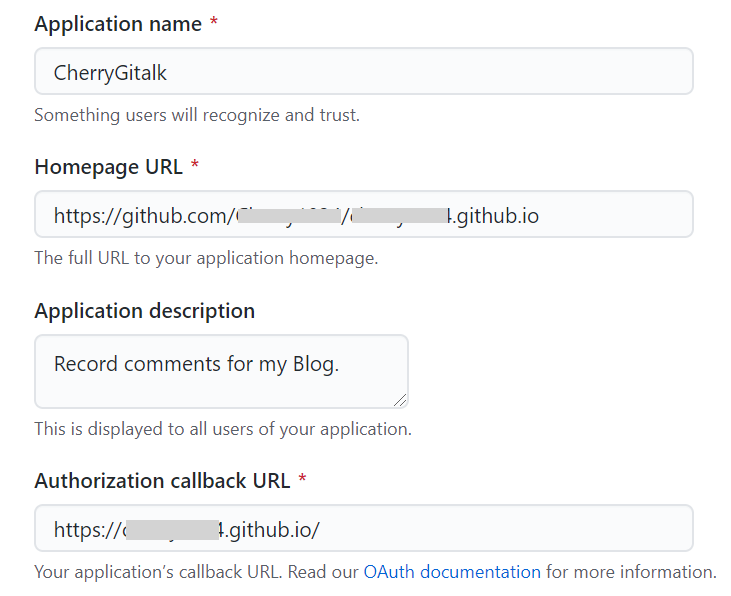Click "Your application's callback URL" helper text
731x596 pixels.
tap(196, 573)
